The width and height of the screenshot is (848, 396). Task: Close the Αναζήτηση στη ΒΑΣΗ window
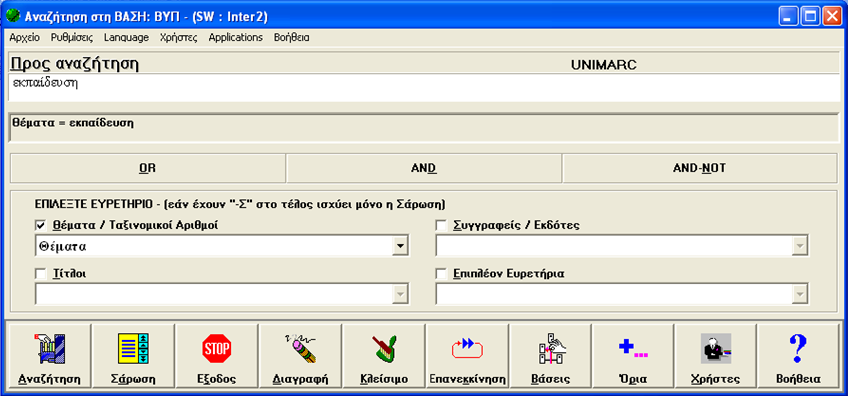point(831,17)
